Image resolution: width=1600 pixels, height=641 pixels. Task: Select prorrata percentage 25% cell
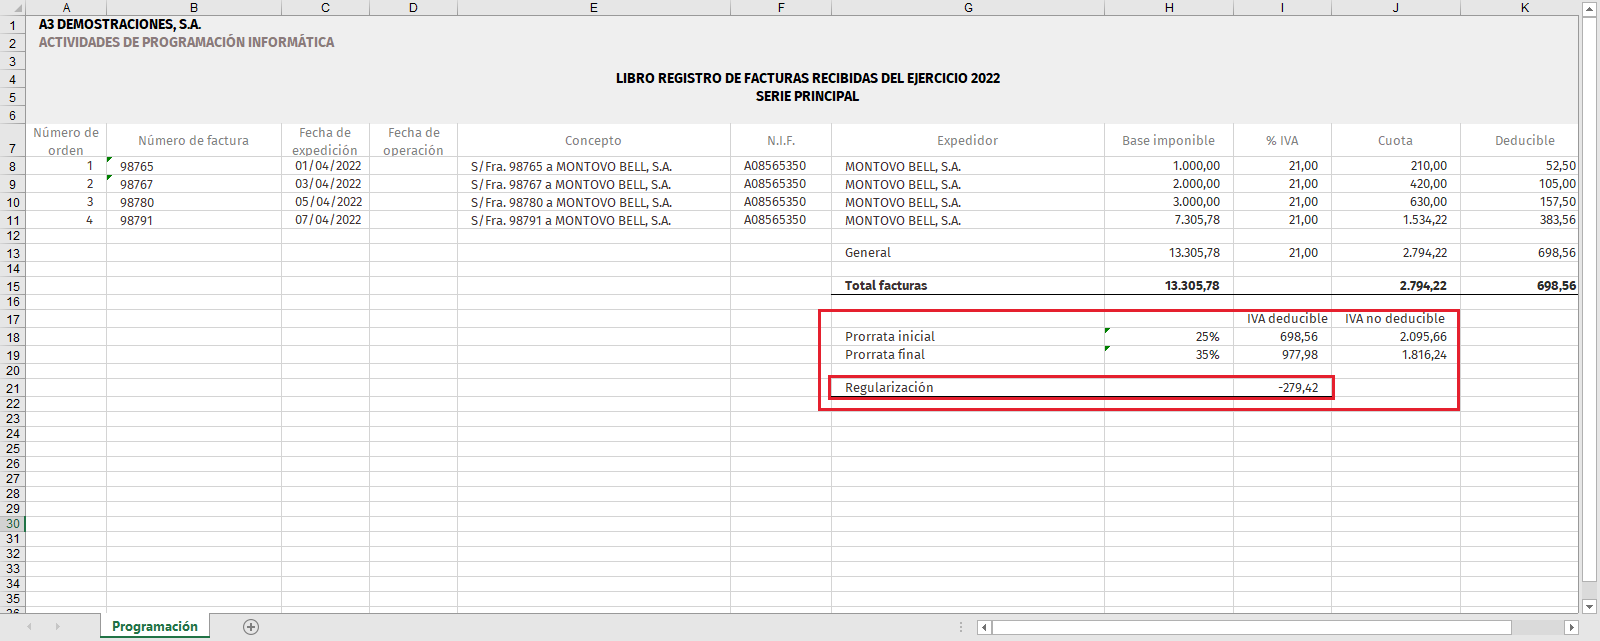[1169, 337]
